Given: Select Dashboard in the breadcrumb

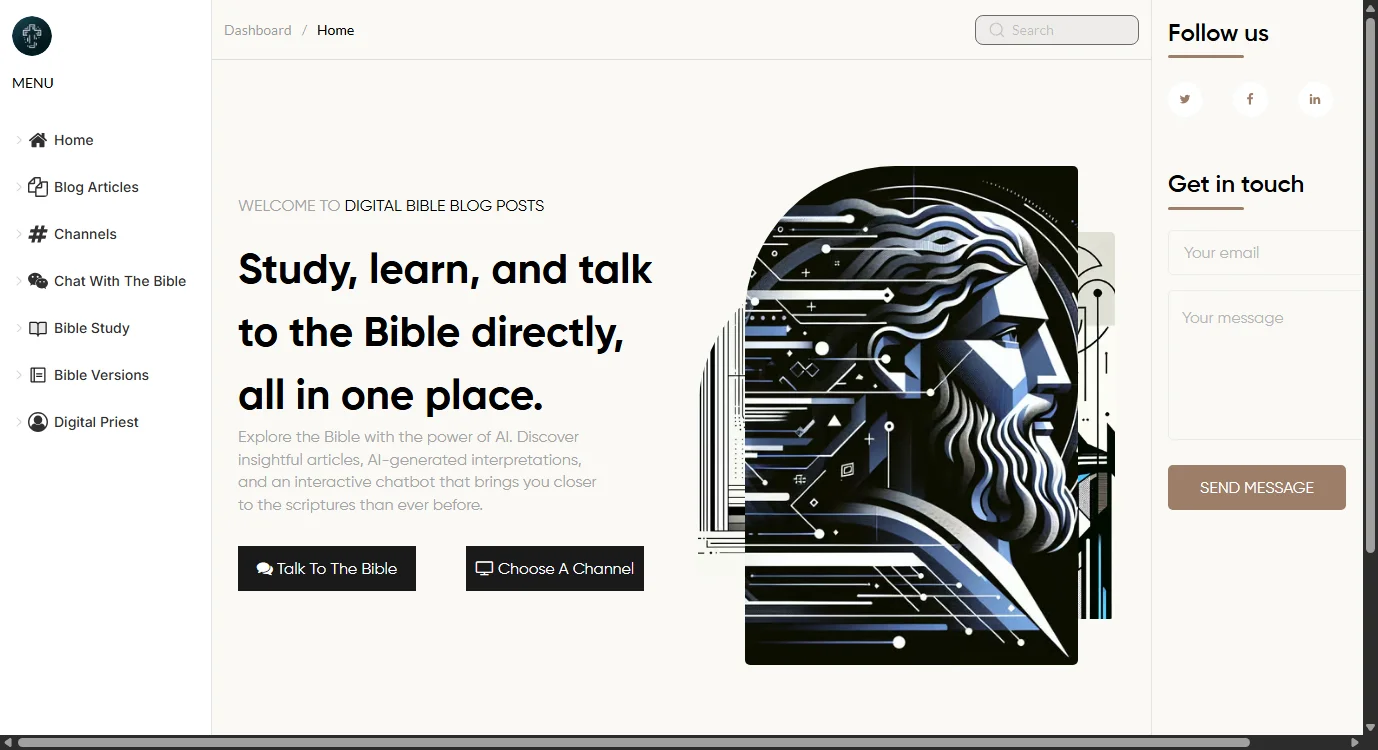Looking at the screenshot, I should pyautogui.click(x=257, y=30).
